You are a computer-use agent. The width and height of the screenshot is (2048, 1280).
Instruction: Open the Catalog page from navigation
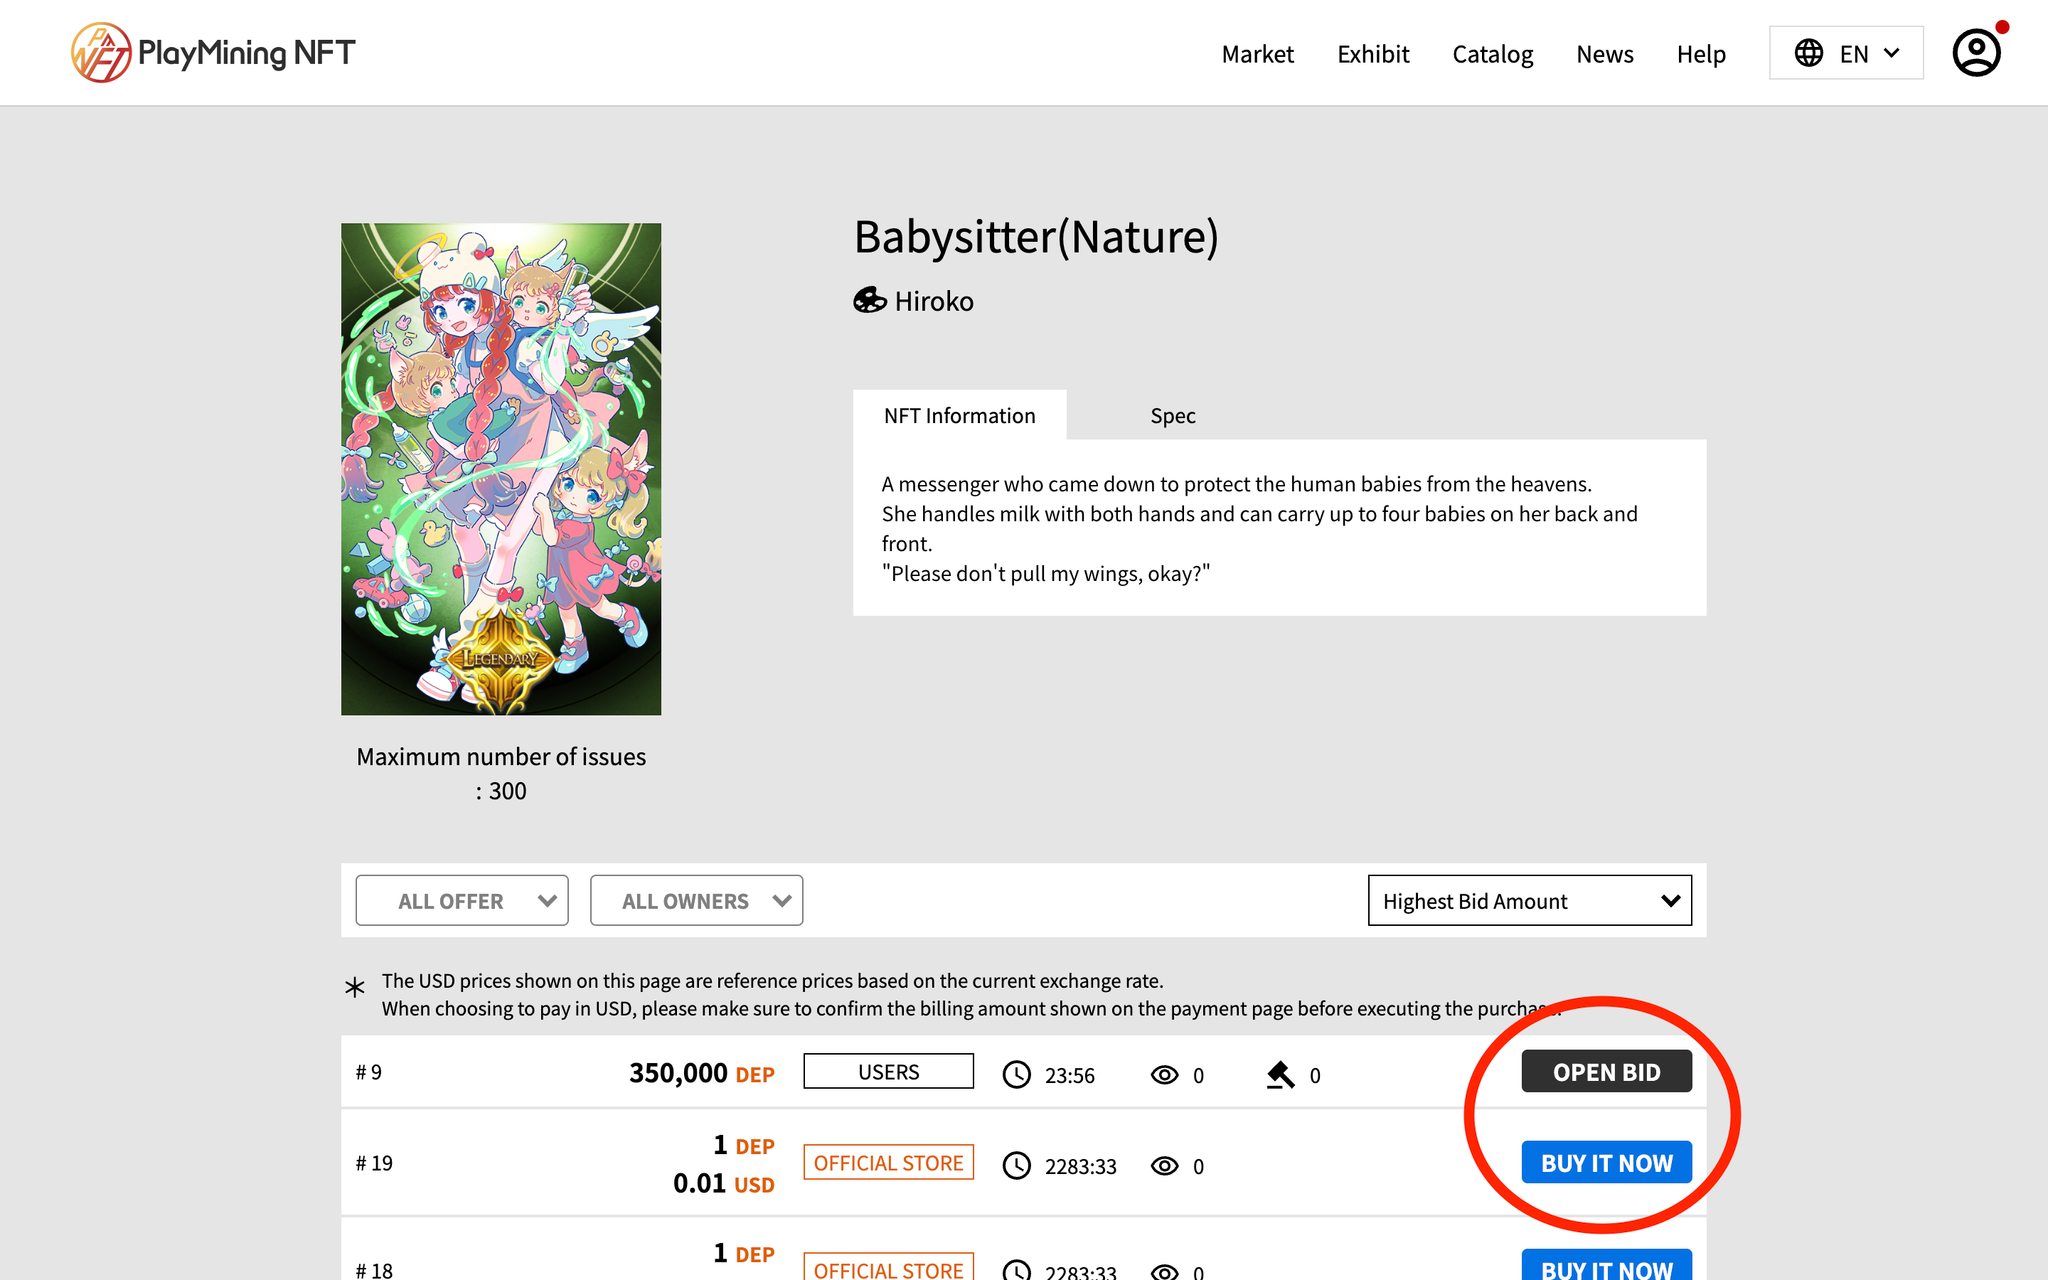click(1492, 54)
